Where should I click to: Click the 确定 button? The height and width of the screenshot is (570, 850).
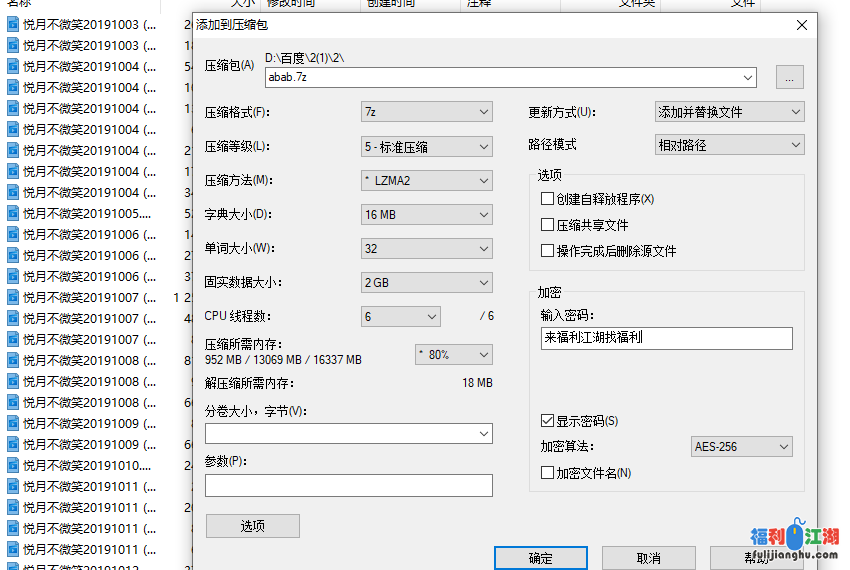coord(540,558)
